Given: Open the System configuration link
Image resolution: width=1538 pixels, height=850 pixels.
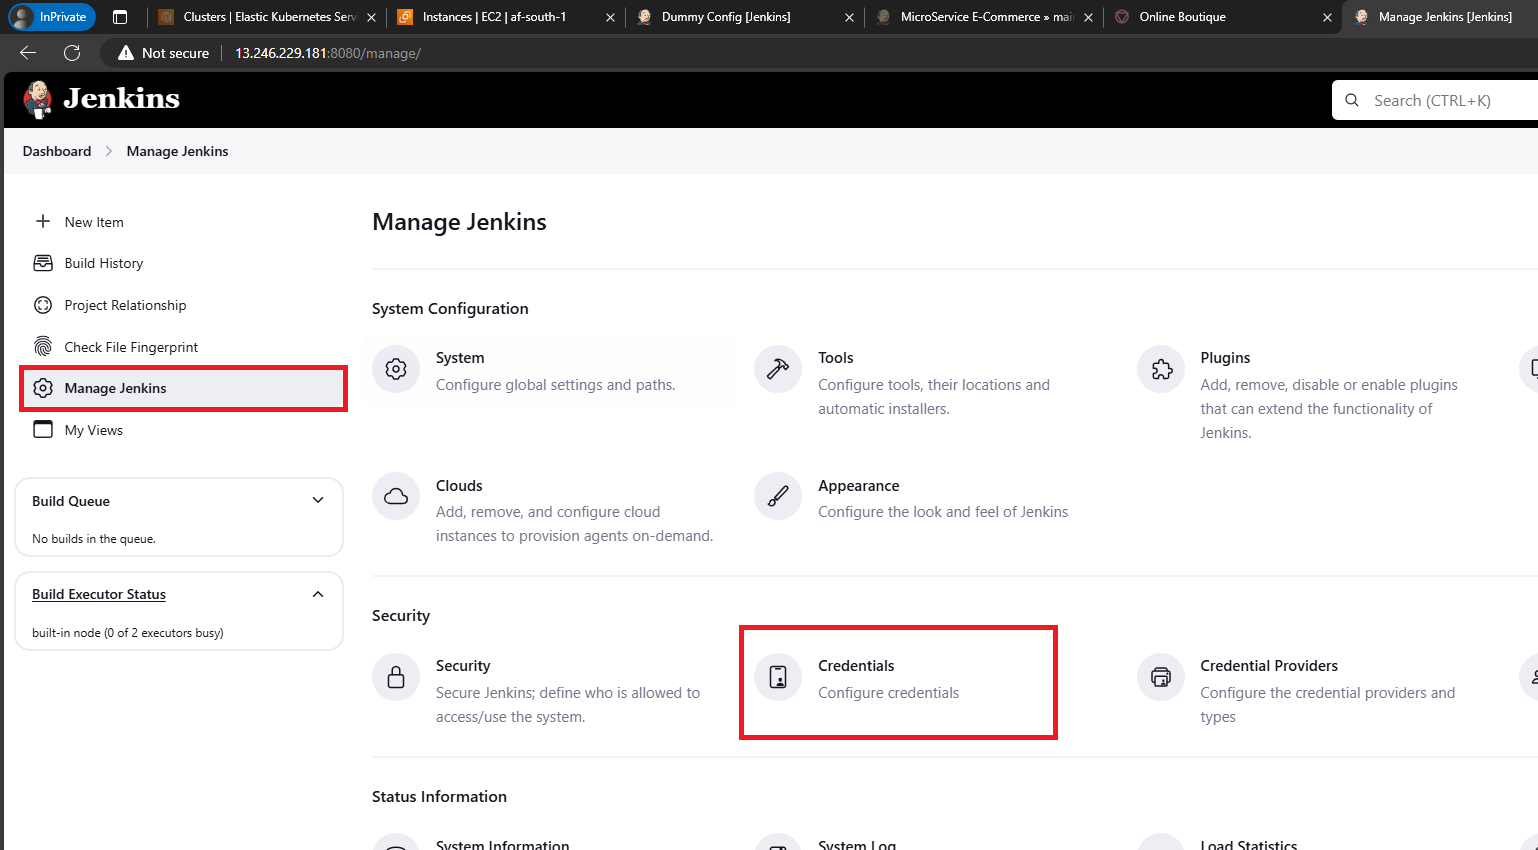Looking at the screenshot, I should tap(460, 358).
